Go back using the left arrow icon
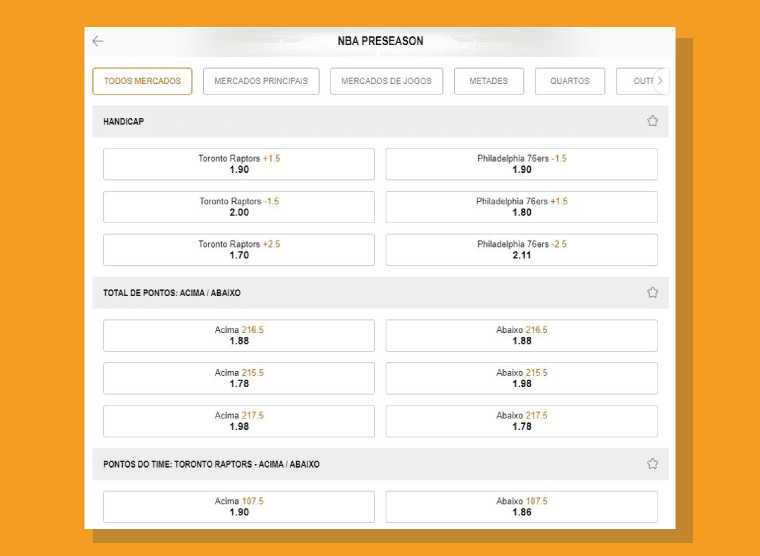The height and width of the screenshot is (556, 760). click(98, 41)
